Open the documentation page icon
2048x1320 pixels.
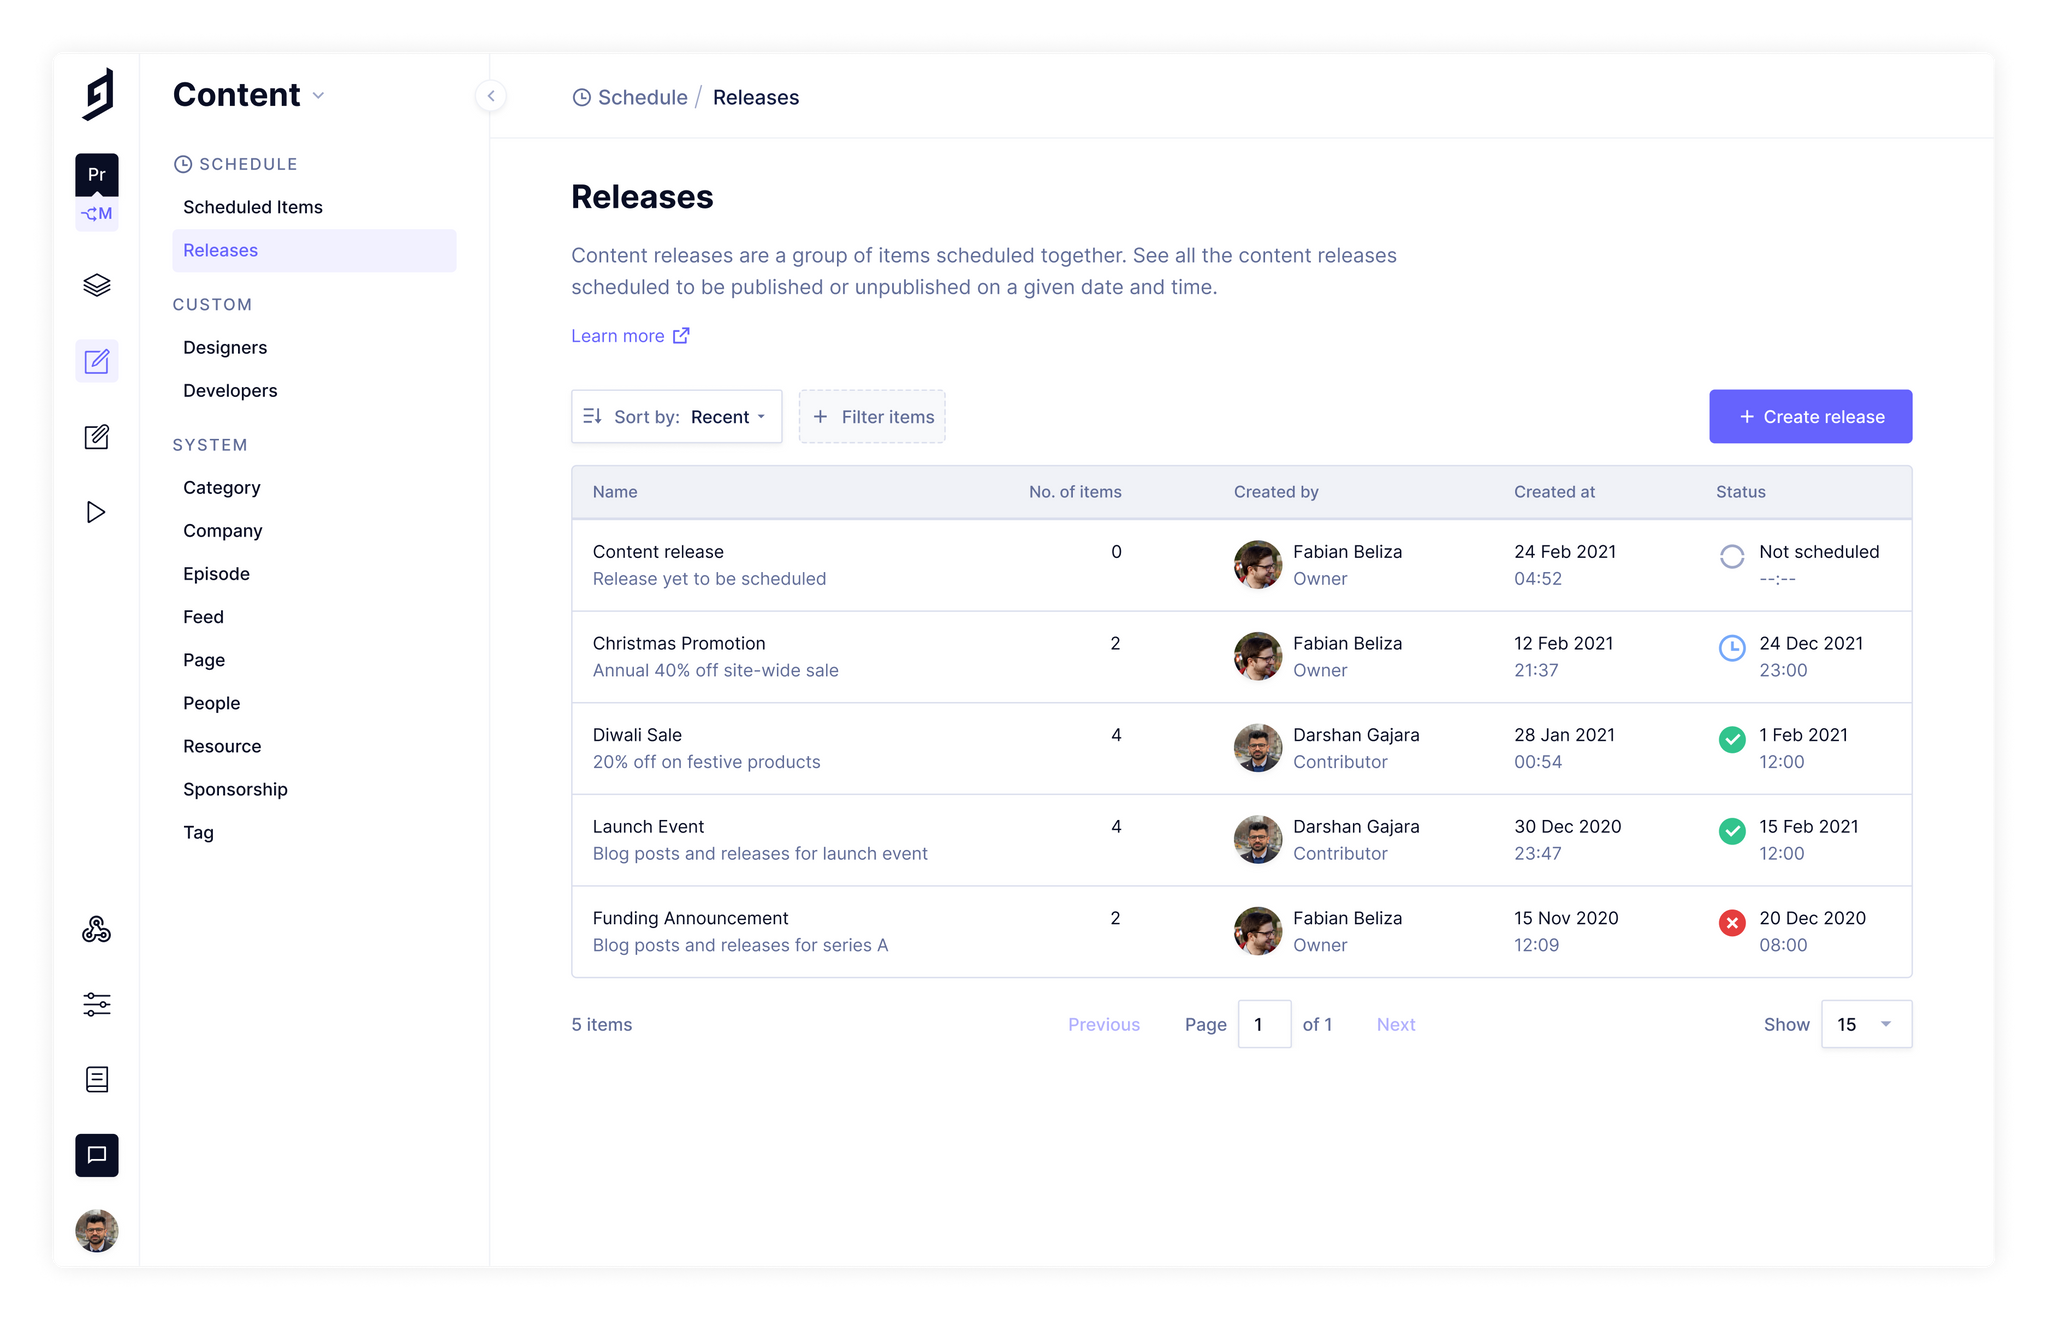(96, 1079)
